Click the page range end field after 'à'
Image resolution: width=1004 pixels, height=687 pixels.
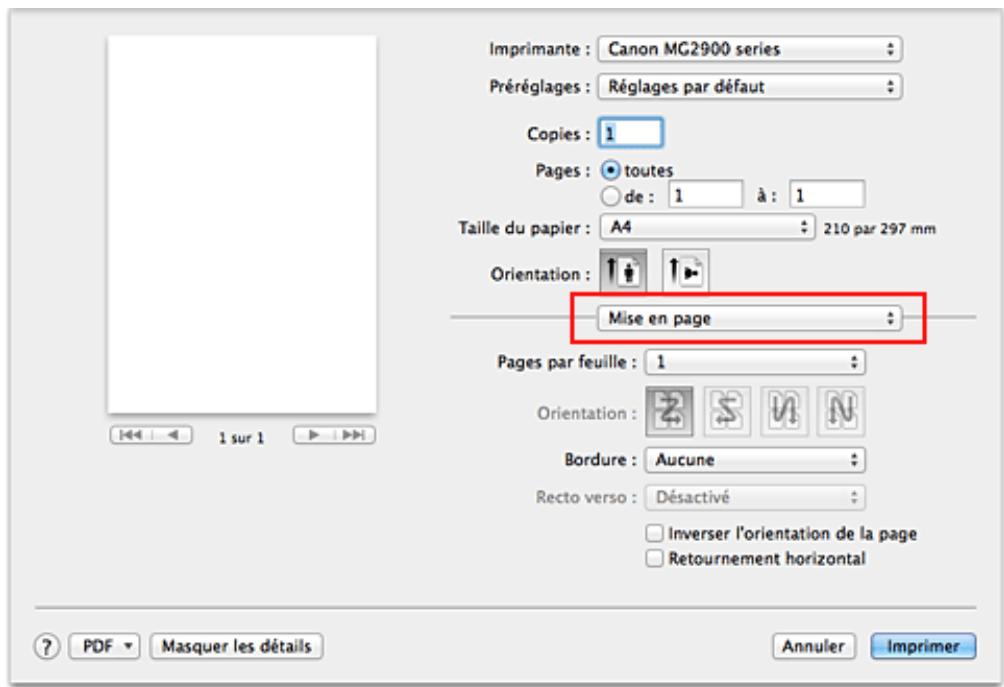coord(827,195)
